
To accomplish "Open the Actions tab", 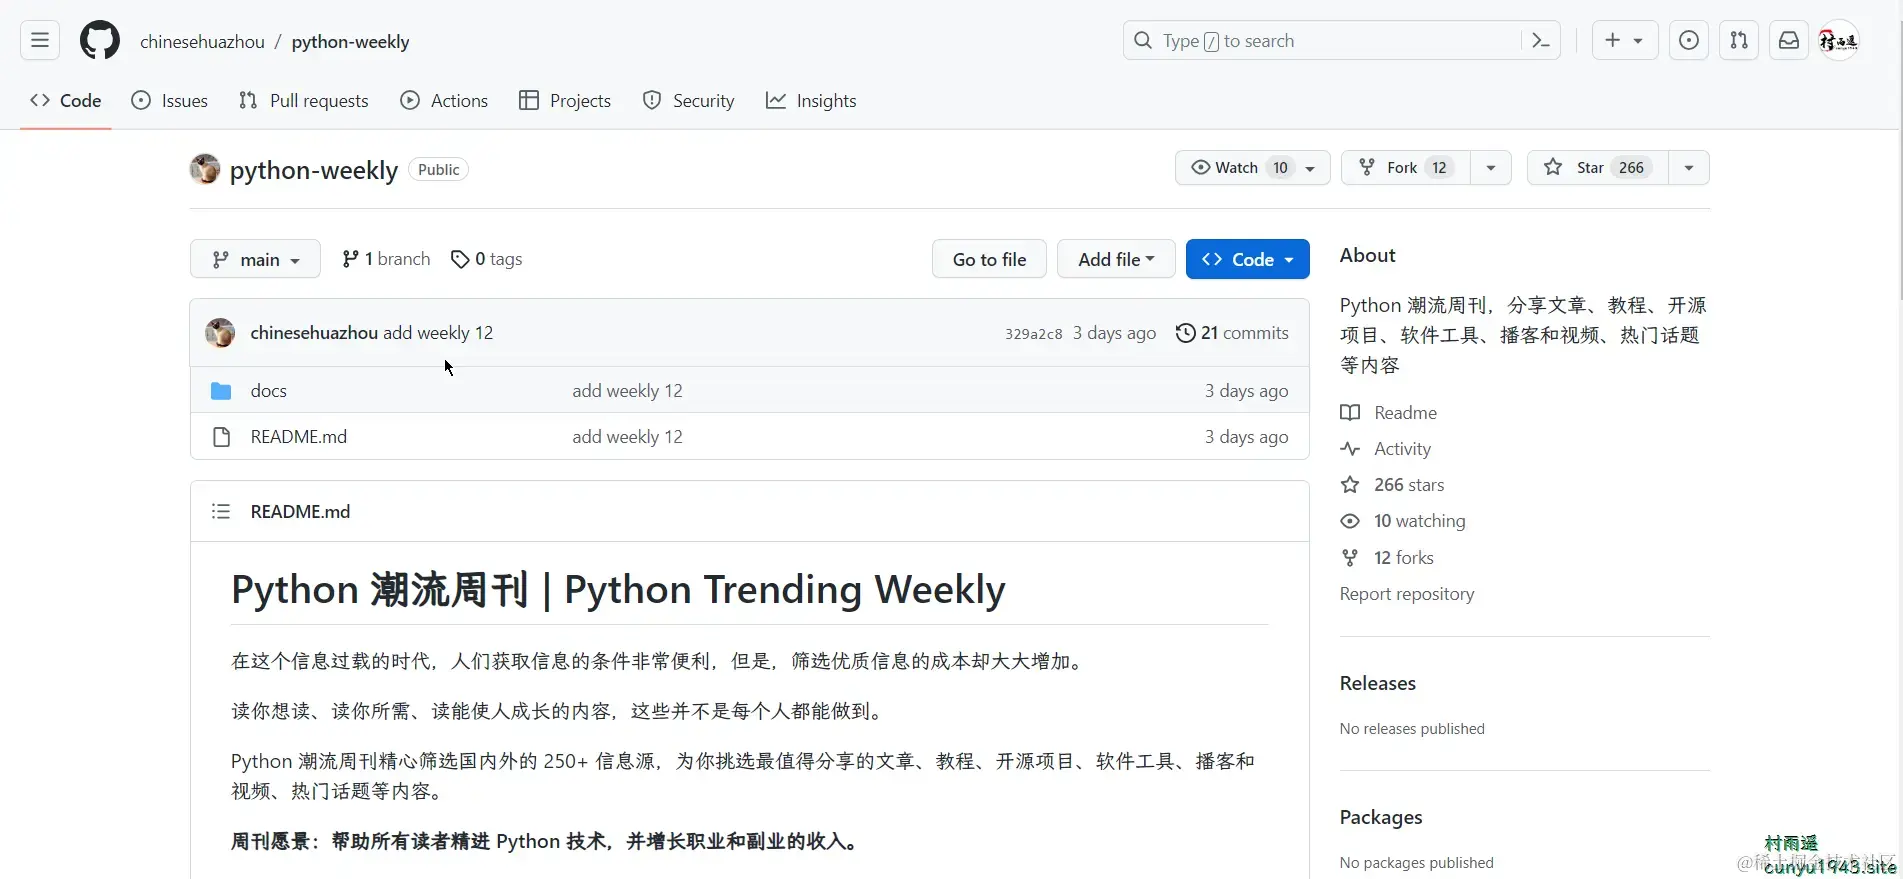I will pos(444,101).
